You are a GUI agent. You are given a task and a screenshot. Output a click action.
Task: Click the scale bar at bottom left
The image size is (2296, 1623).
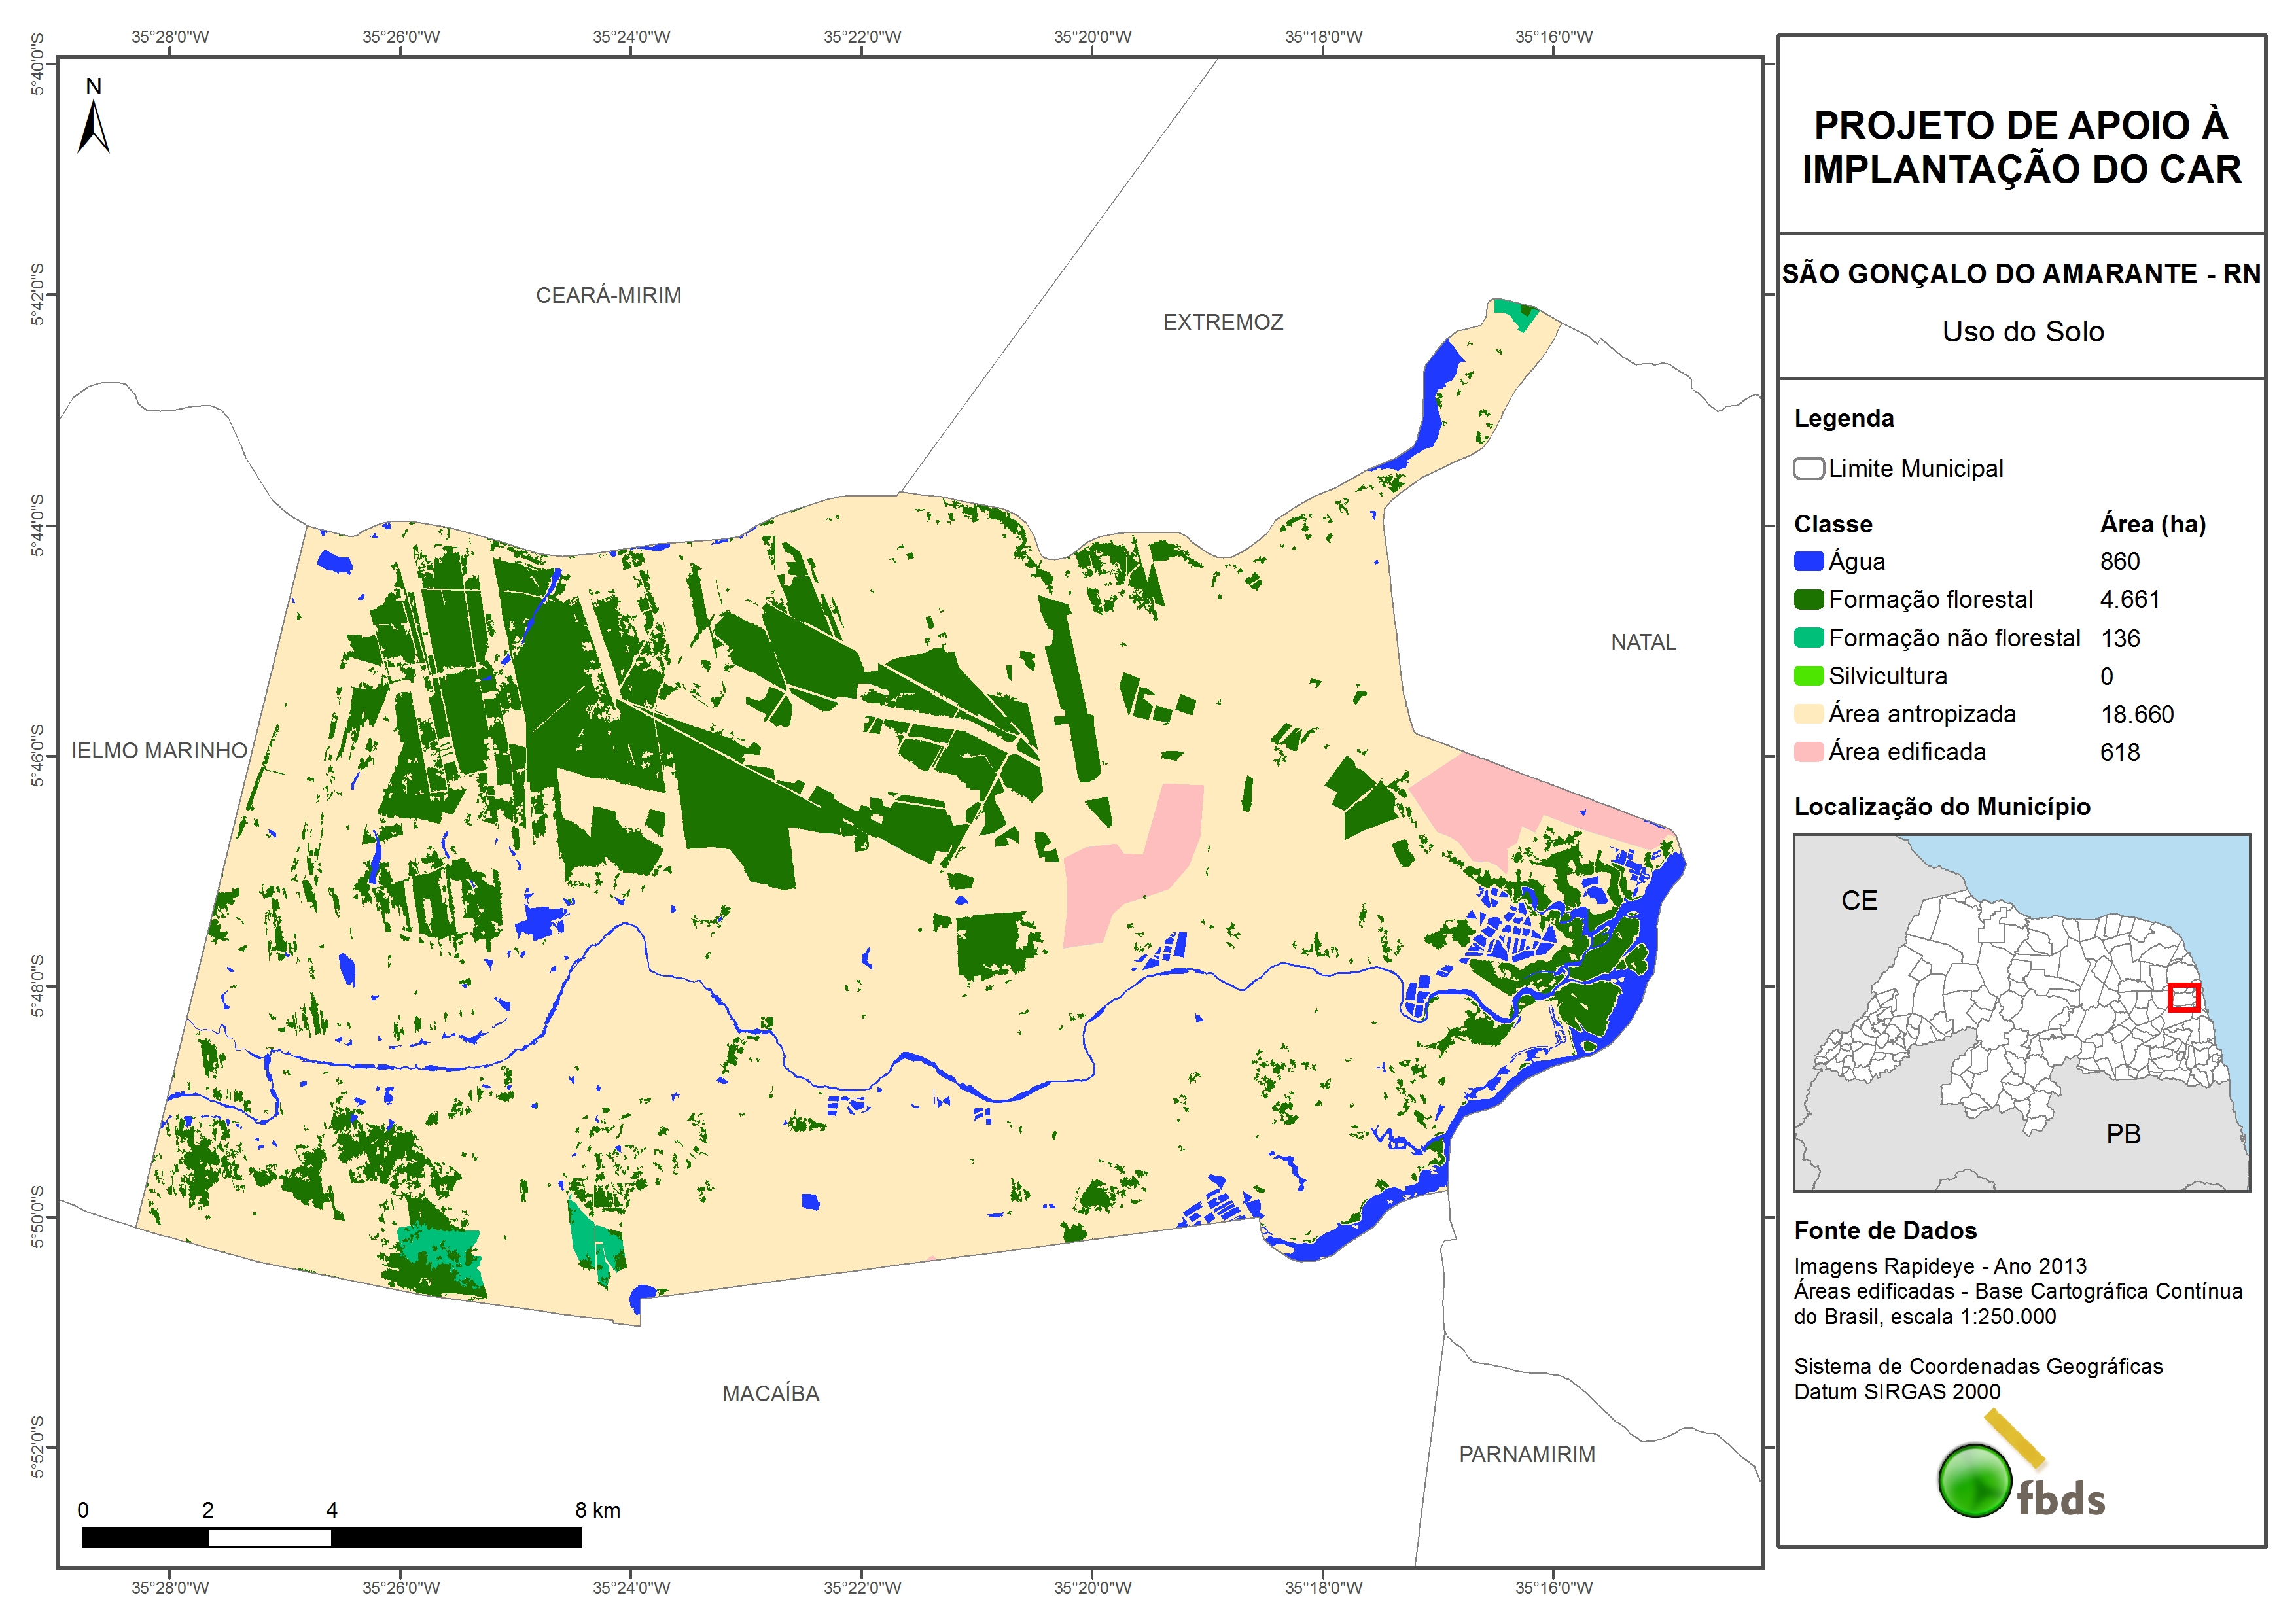(x=331, y=1537)
